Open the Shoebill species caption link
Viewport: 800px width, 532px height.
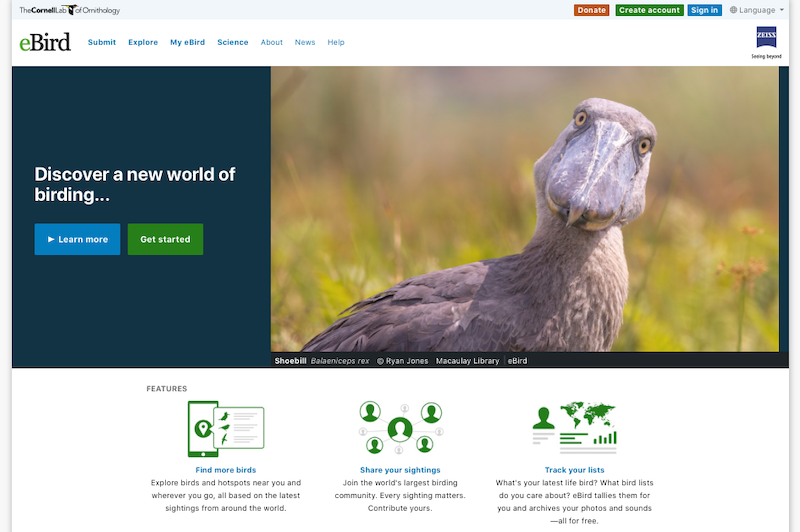coord(290,361)
